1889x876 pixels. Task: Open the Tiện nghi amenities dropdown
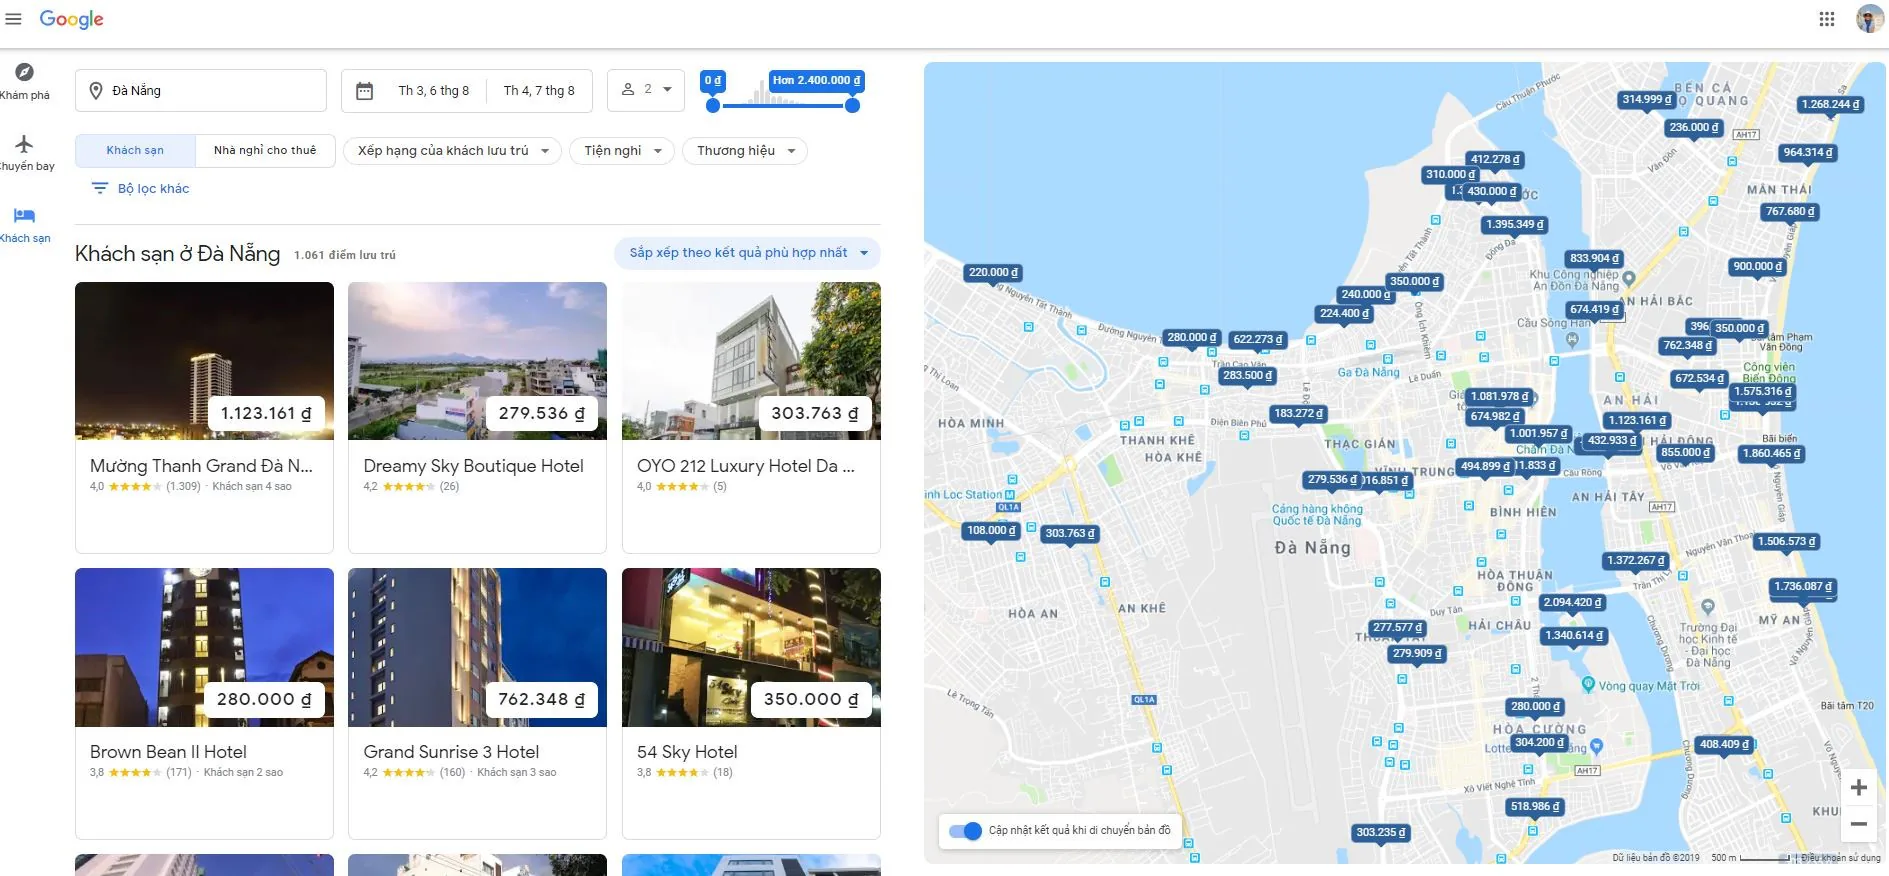(622, 151)
